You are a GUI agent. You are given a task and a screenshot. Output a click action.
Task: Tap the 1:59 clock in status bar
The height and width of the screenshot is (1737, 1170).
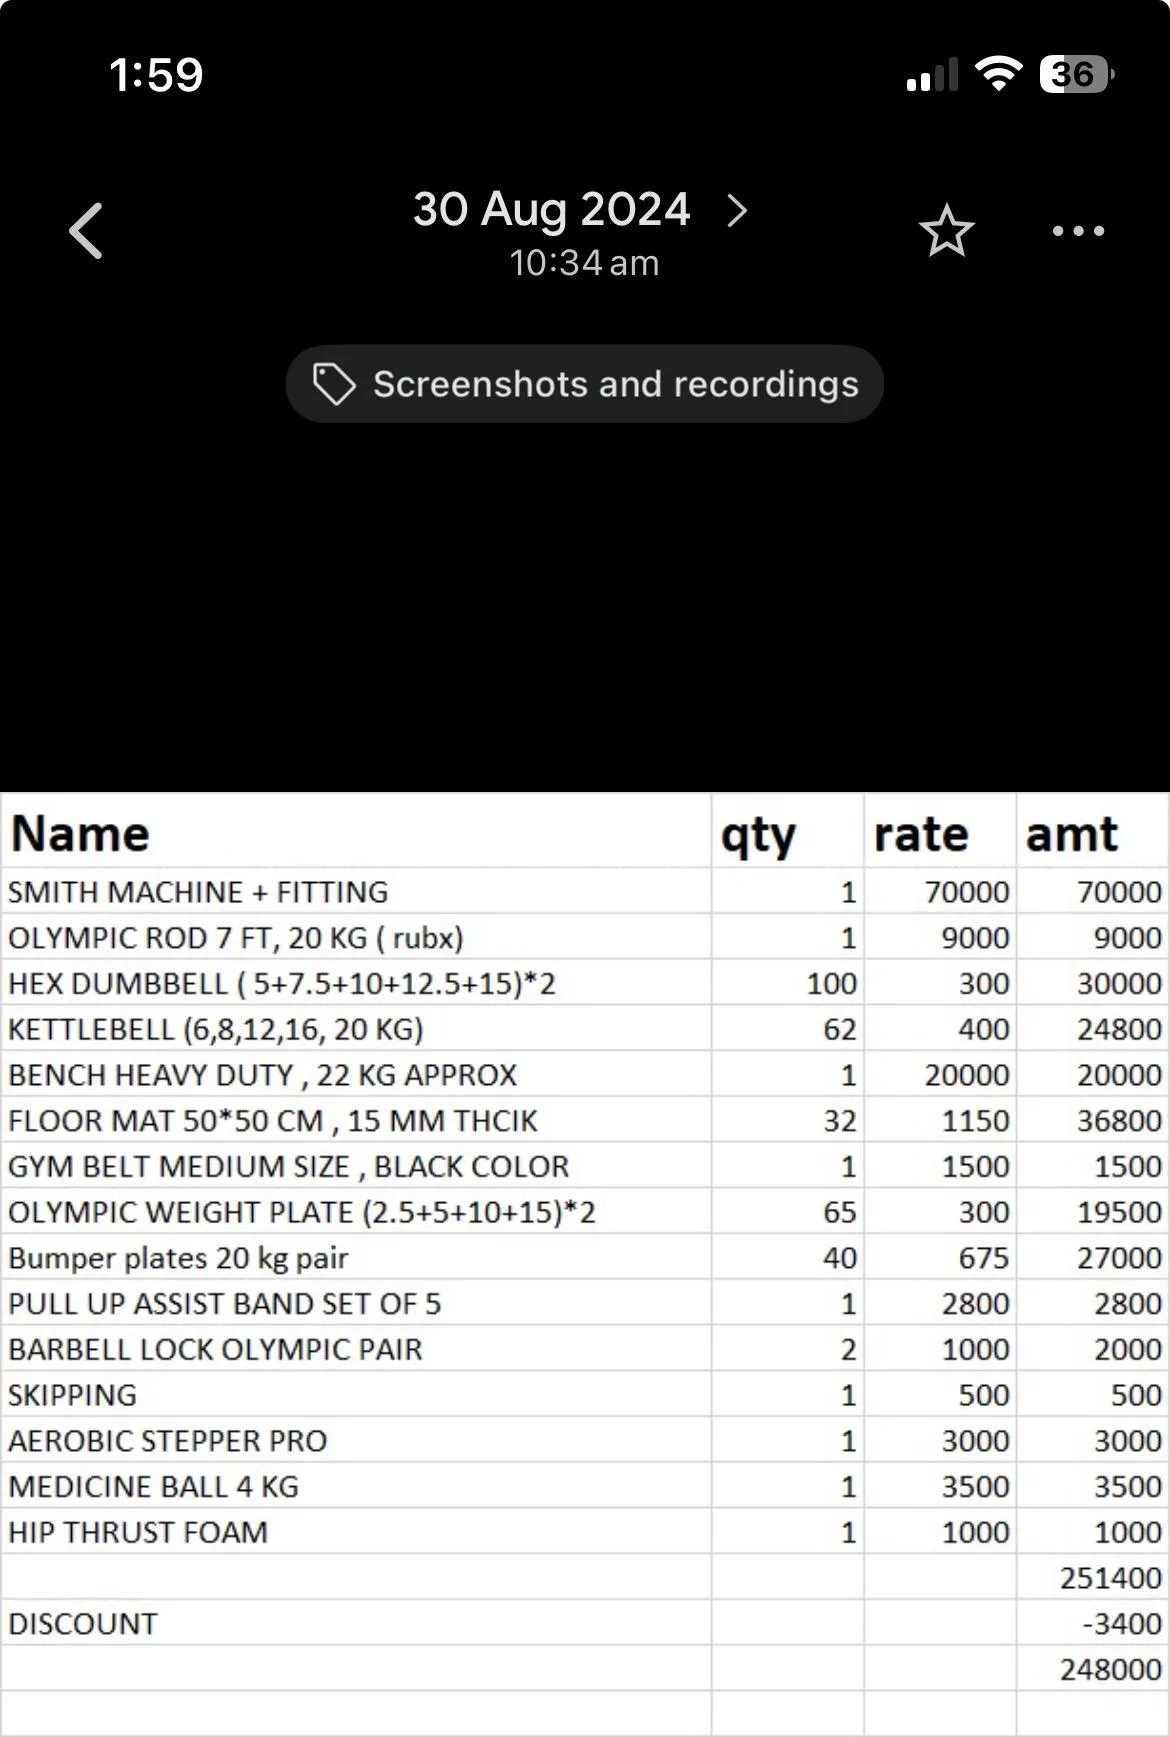point(156,75)
